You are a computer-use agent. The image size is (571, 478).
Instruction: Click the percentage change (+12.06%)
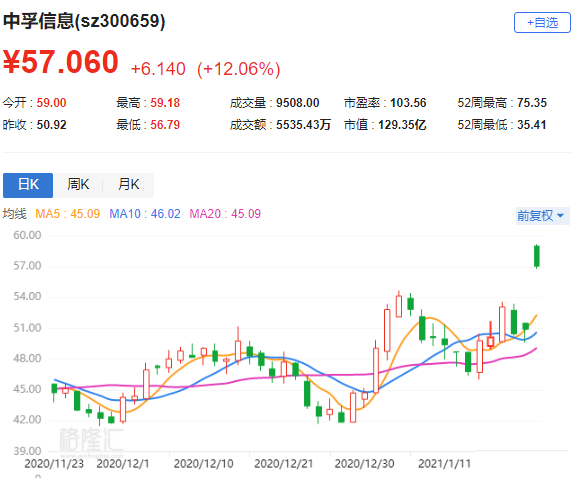click(239, 69)
